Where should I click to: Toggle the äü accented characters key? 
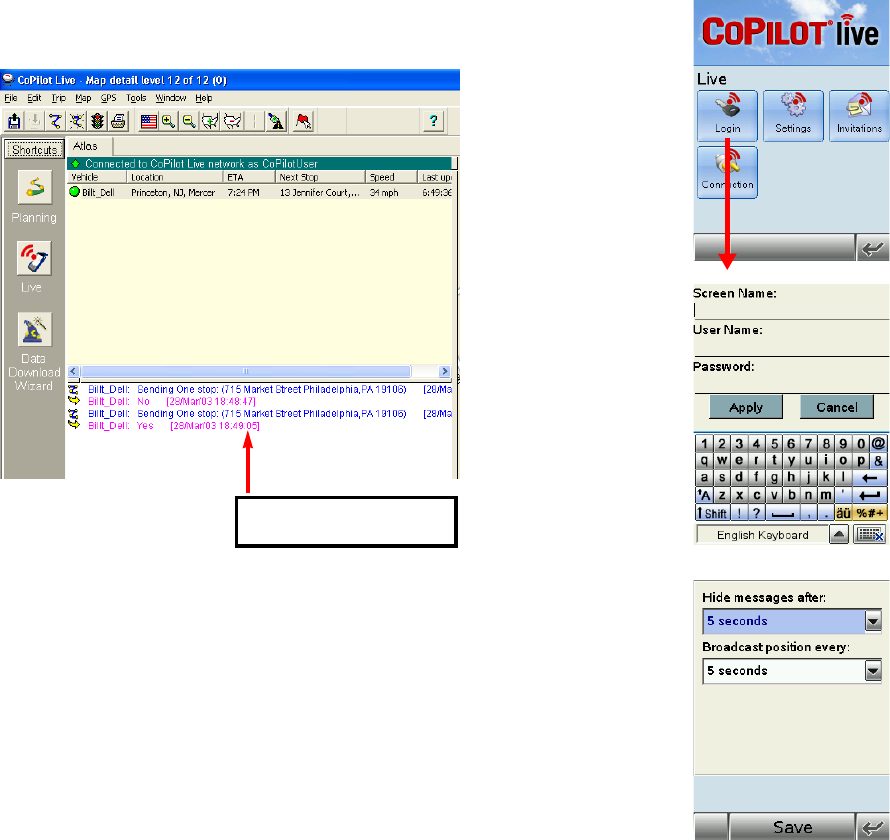click(x=843, y=513)
